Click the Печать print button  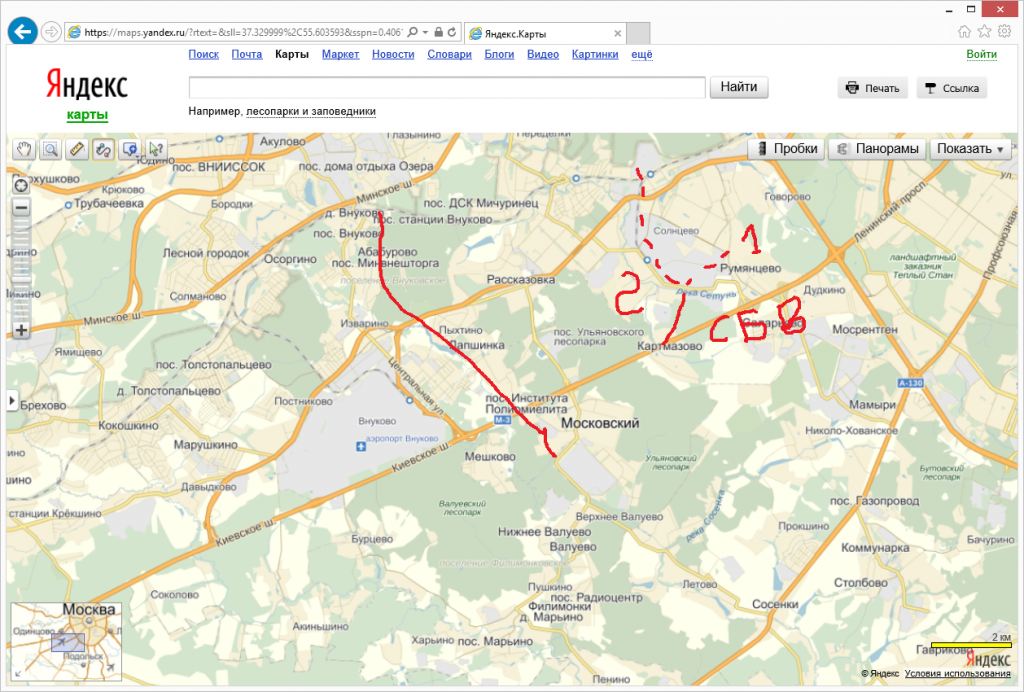(x=872, y=88)
